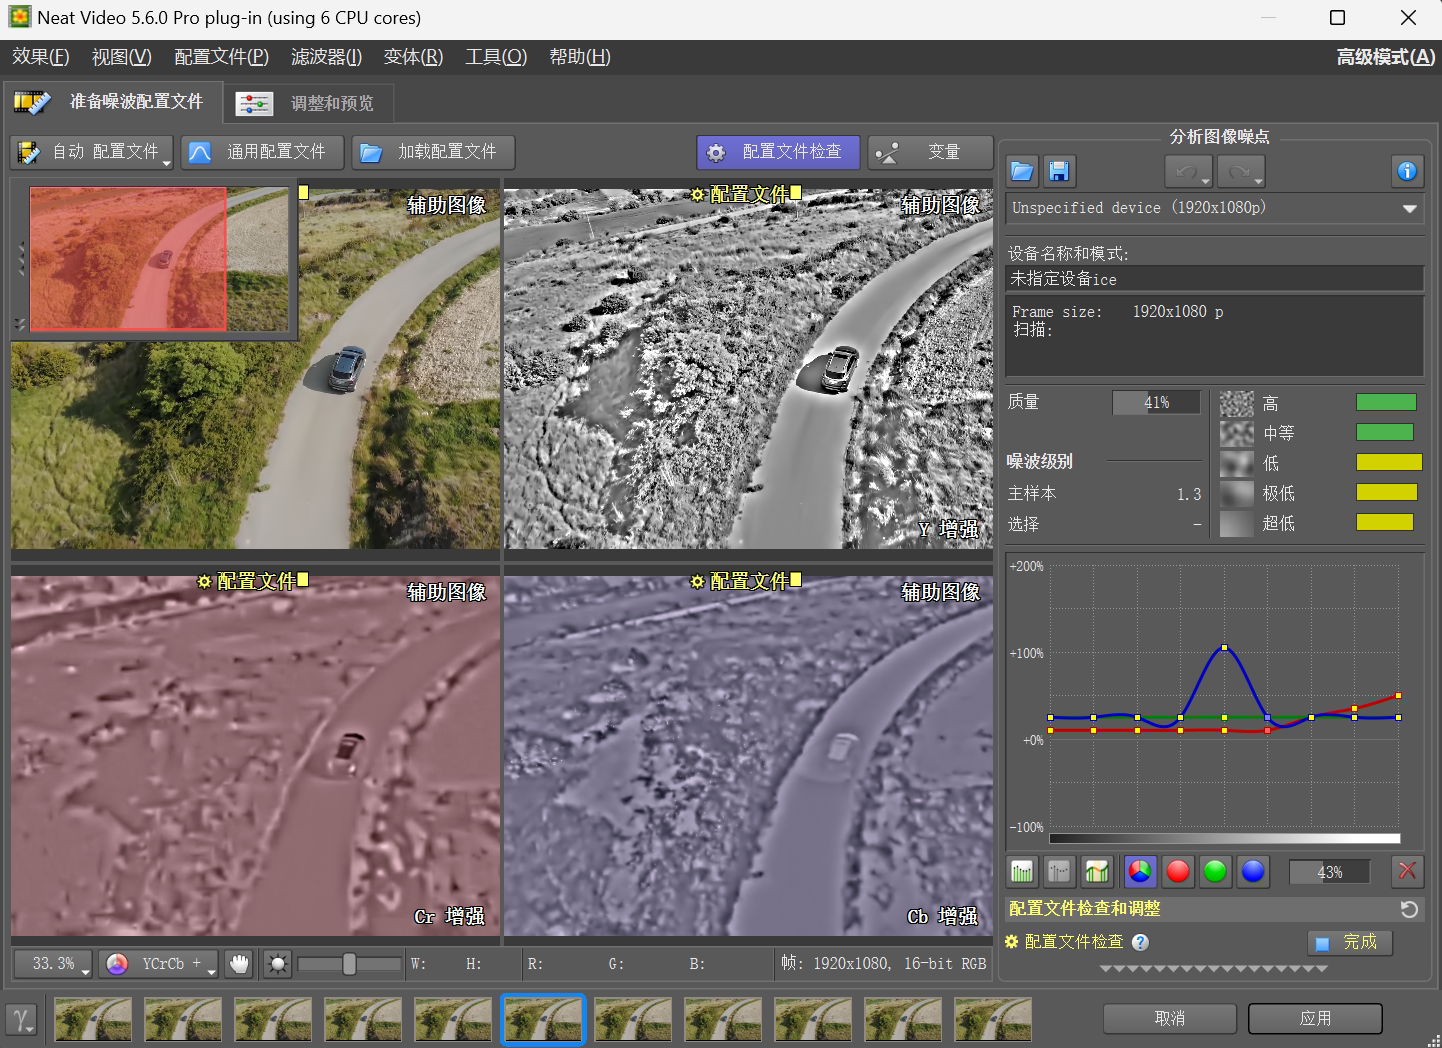This screenshot has width=1442, height=1048.
Task: Click the red X button beside 43%
Action: pos(1406,871)
